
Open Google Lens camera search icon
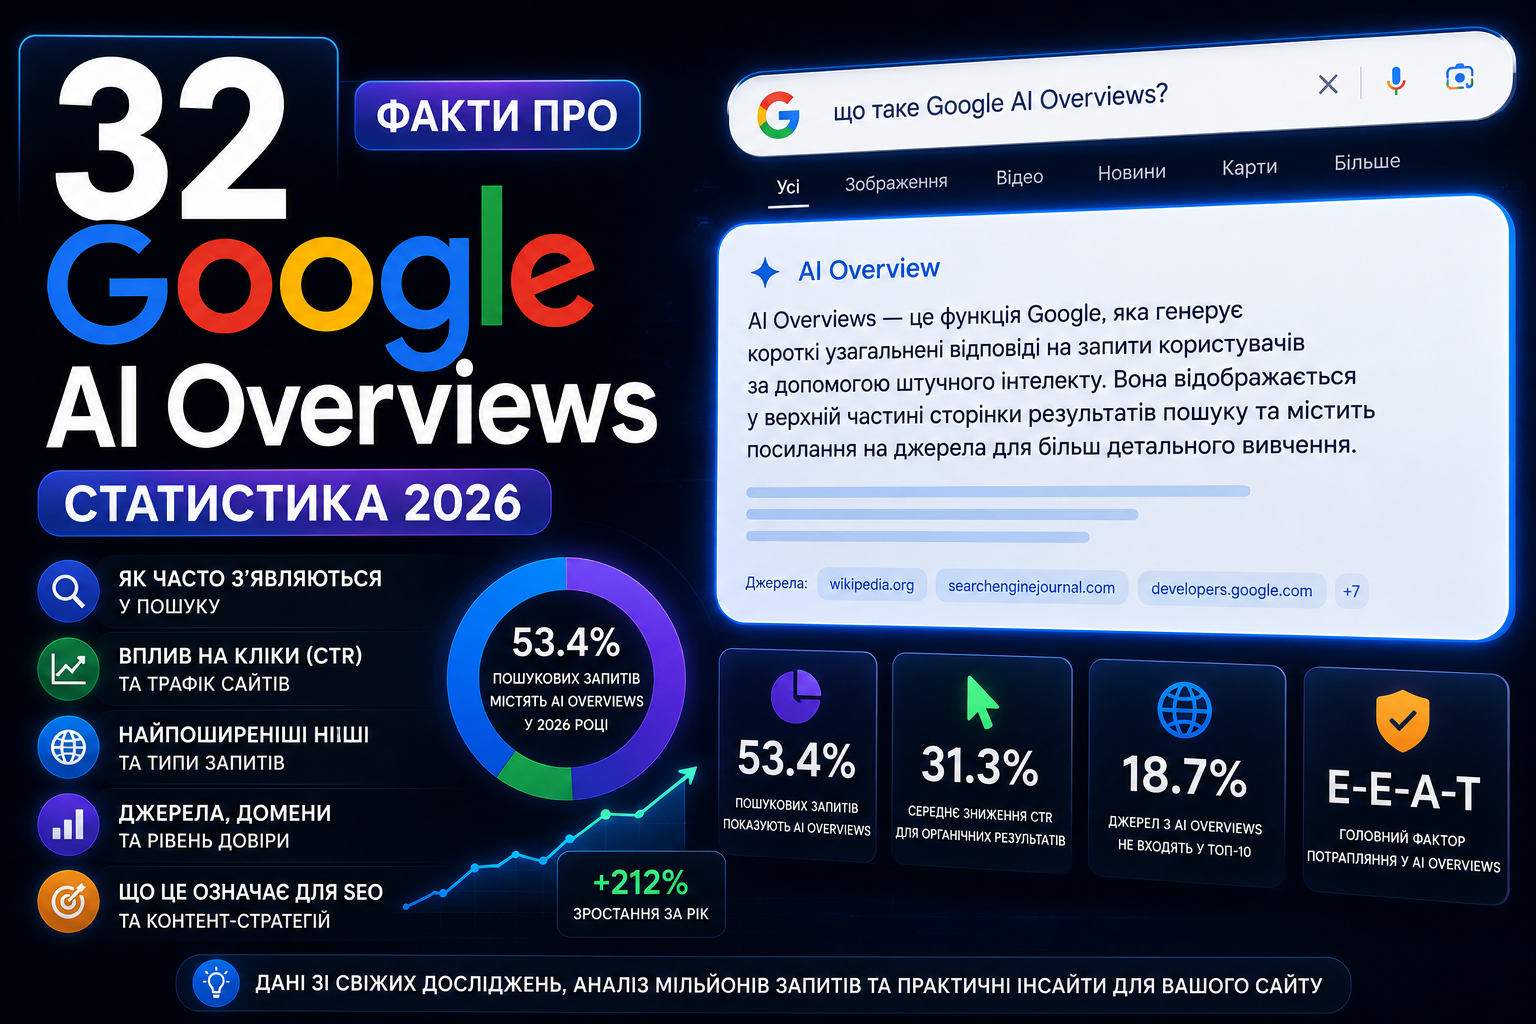point(1460,77)
